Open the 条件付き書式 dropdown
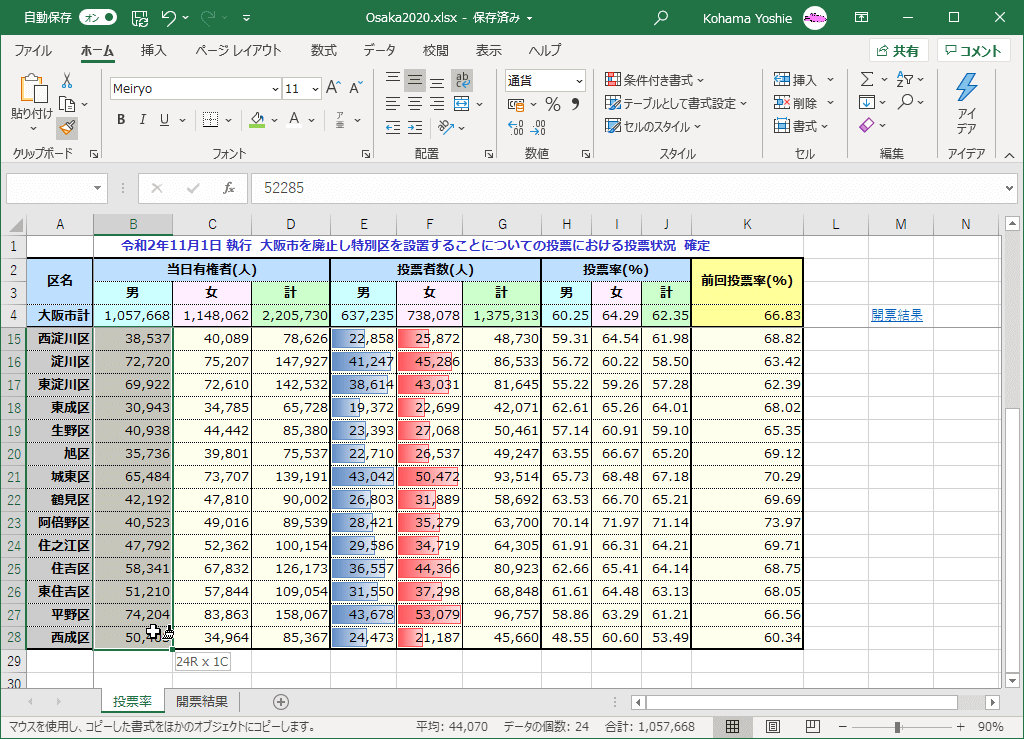1024x739 pixels. click(655, 80)
